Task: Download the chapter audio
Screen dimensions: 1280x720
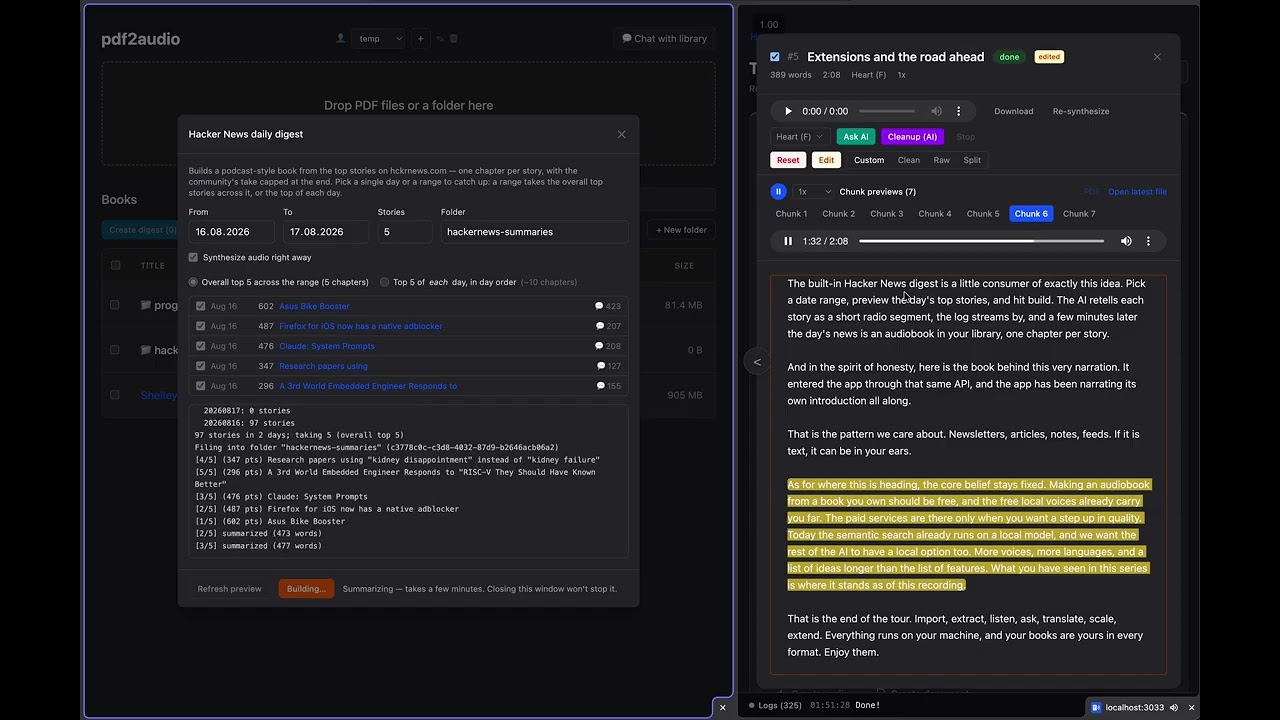Action: (x=1014, y=111)
